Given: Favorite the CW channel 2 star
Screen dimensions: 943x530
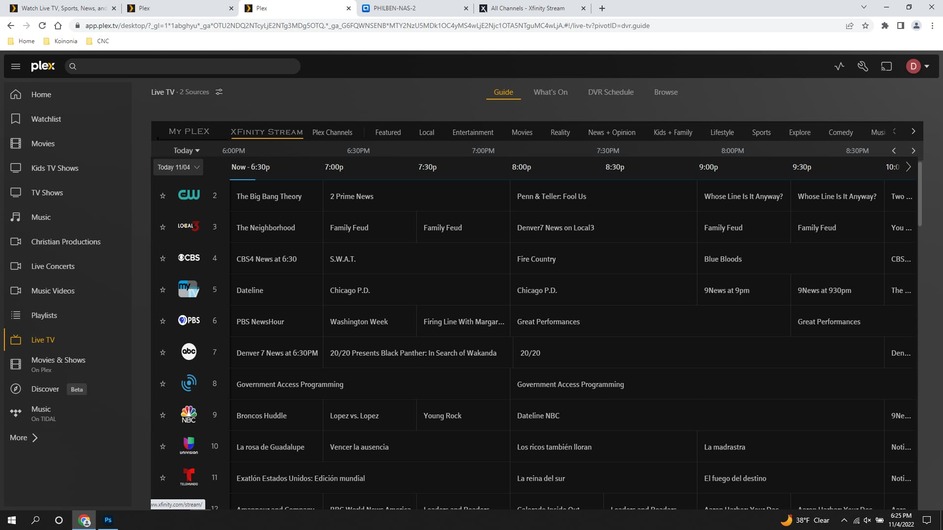Looking at the screenshot, I should point(162,196).
